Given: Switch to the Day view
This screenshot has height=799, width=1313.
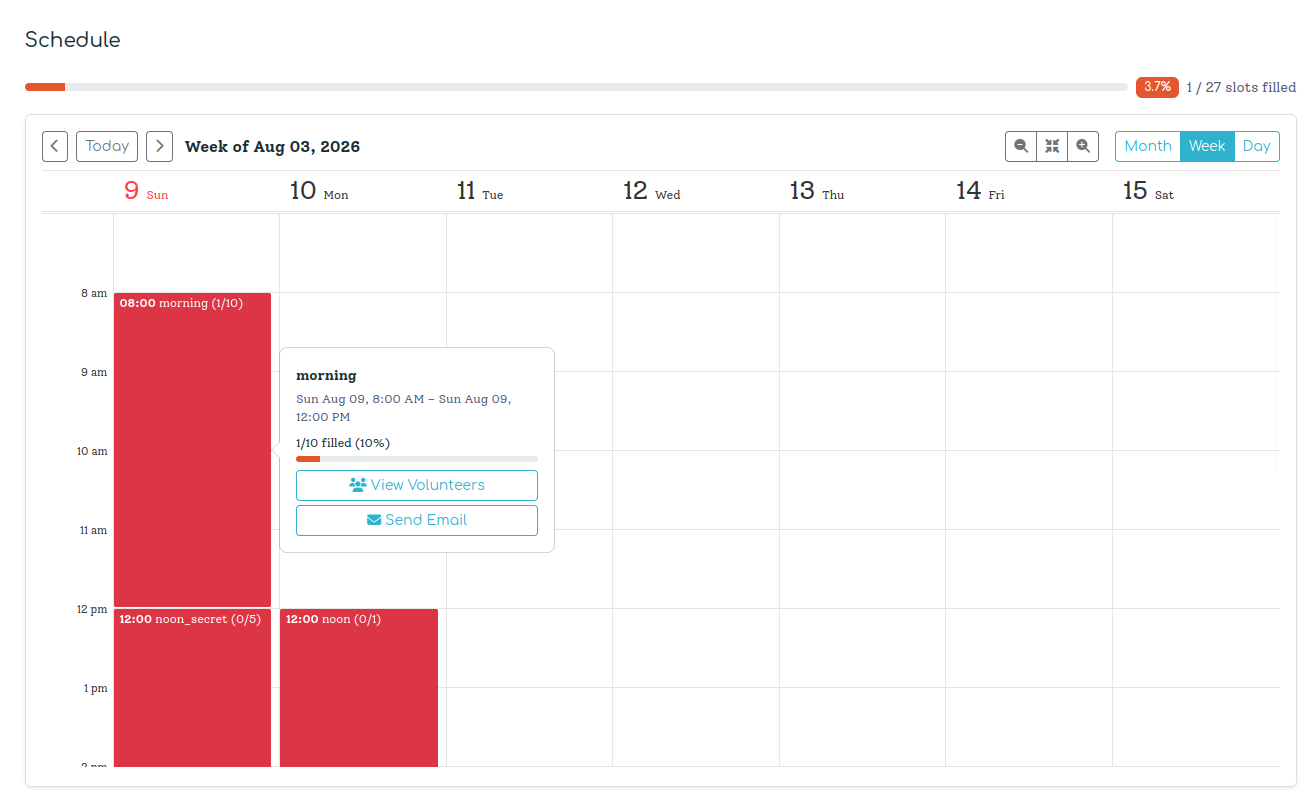Looking at the screenshot, I should [1257, 146].
